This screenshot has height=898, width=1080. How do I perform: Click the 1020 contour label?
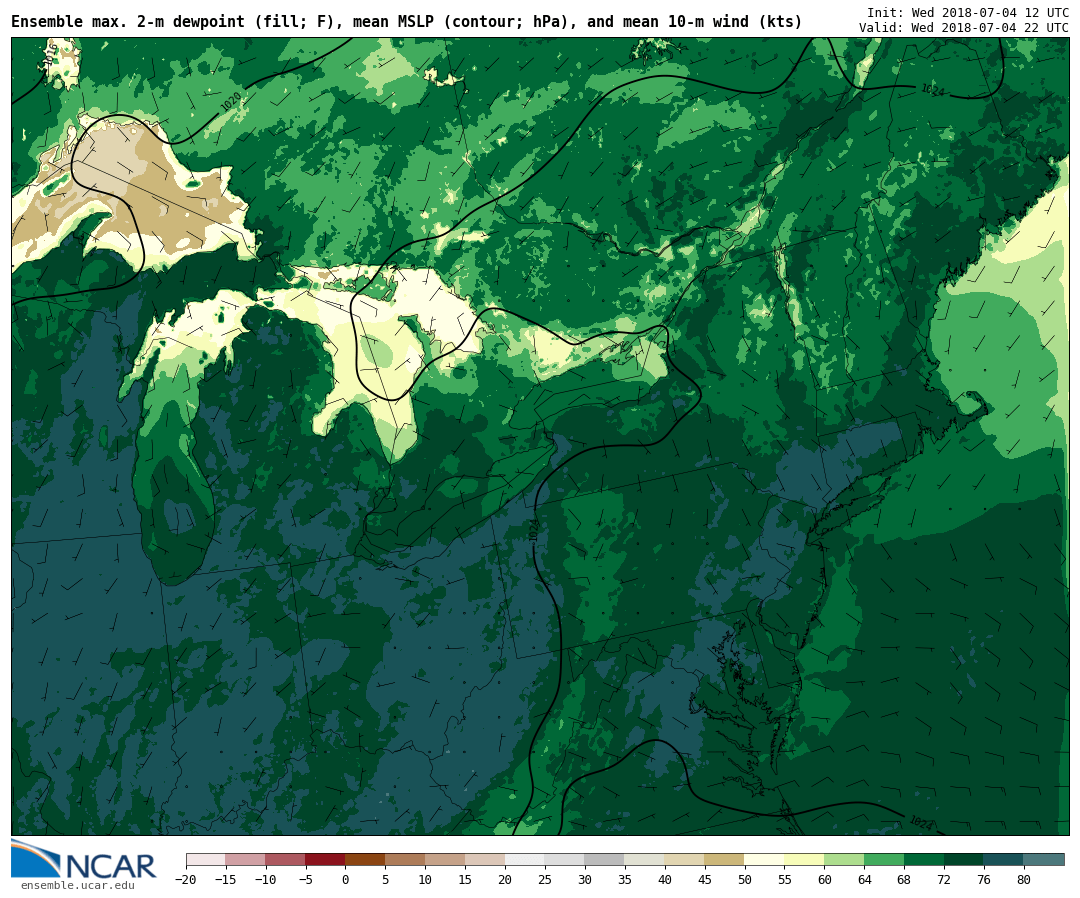[231, 102]
